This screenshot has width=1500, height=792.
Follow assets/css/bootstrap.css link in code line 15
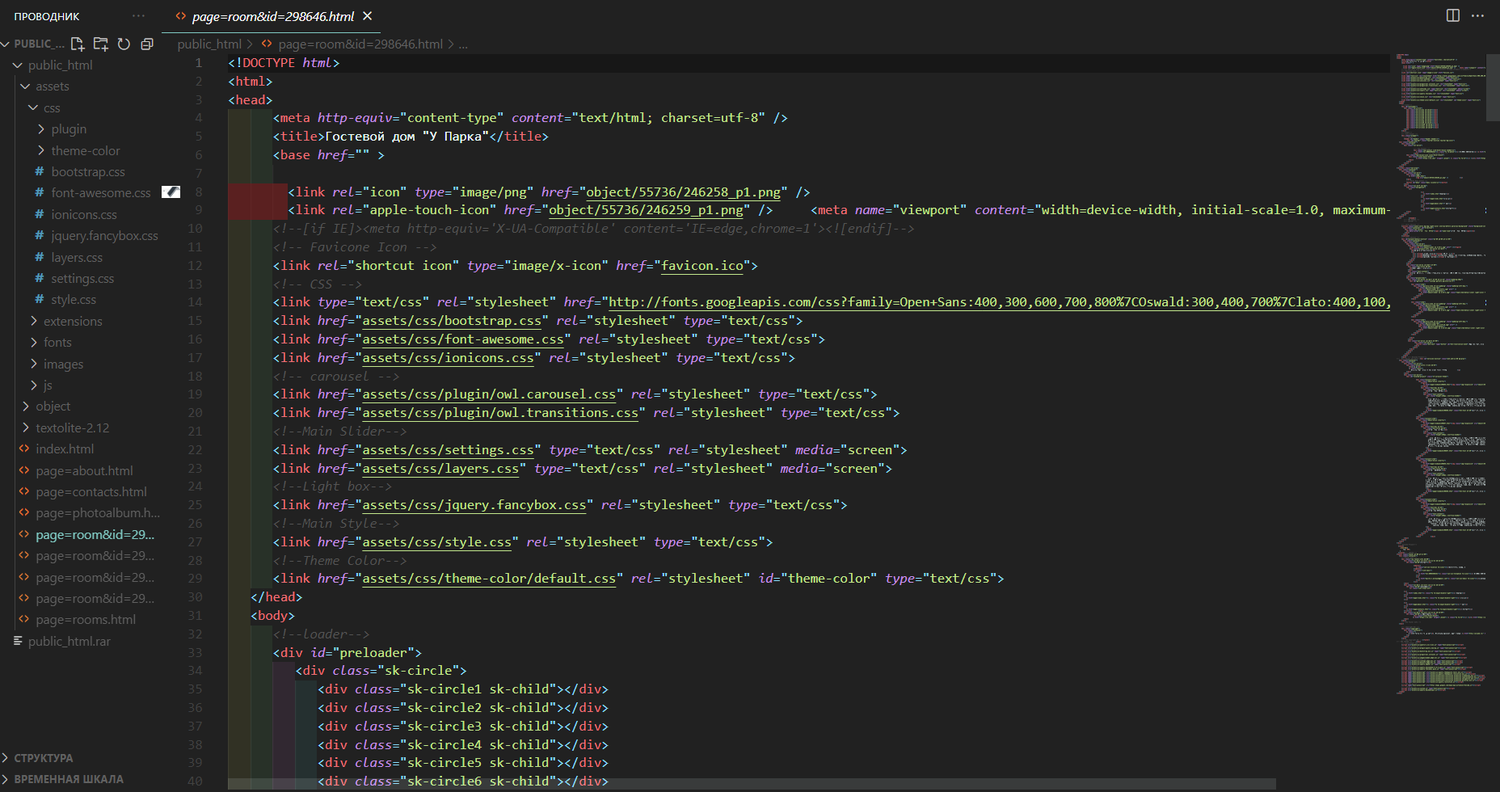[x=451, y=321]
